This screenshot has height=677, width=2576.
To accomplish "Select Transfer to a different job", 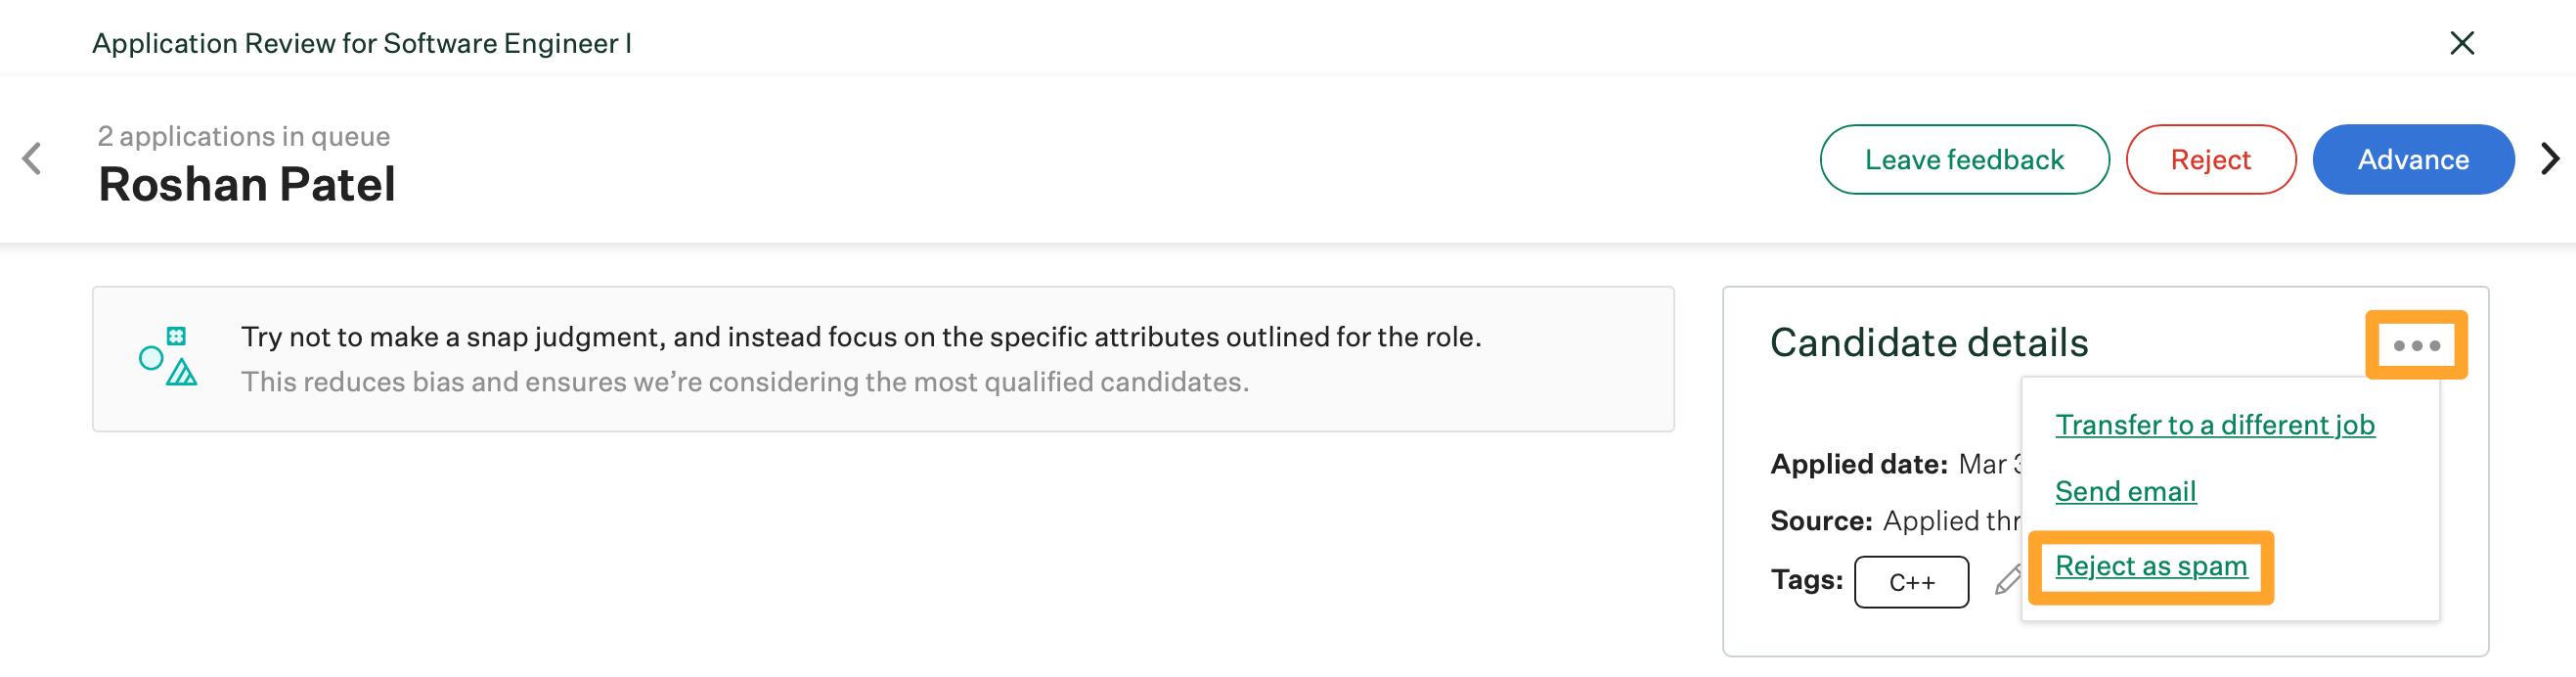I will point(2214,425).
